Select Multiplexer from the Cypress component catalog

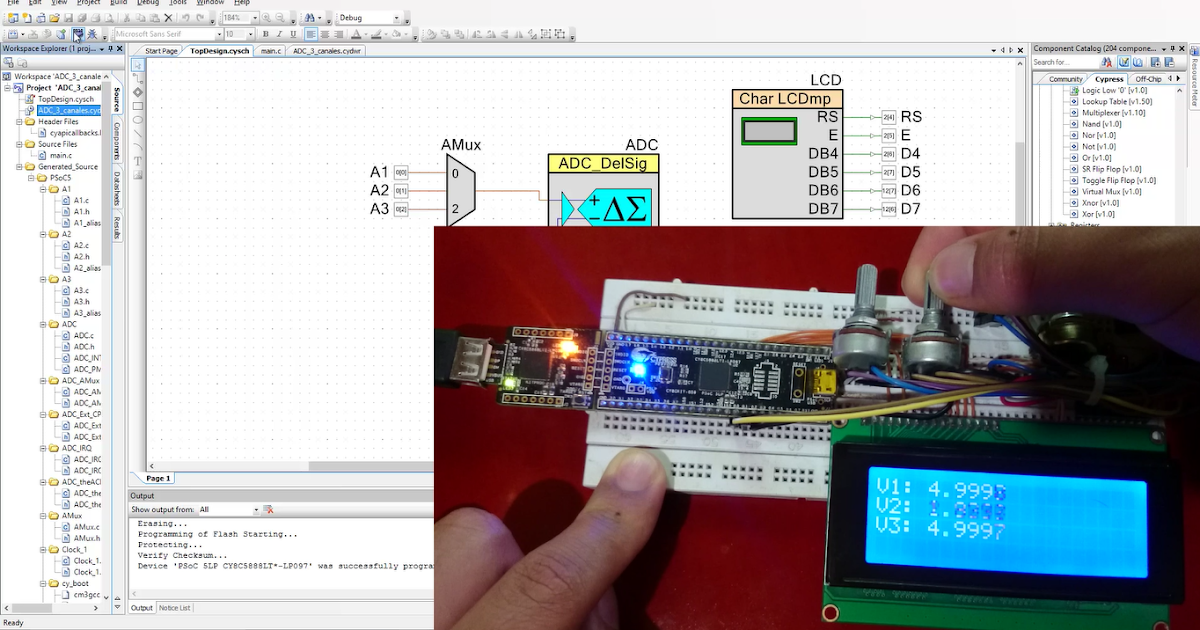pyautogui.click(x=1111, y=113)
